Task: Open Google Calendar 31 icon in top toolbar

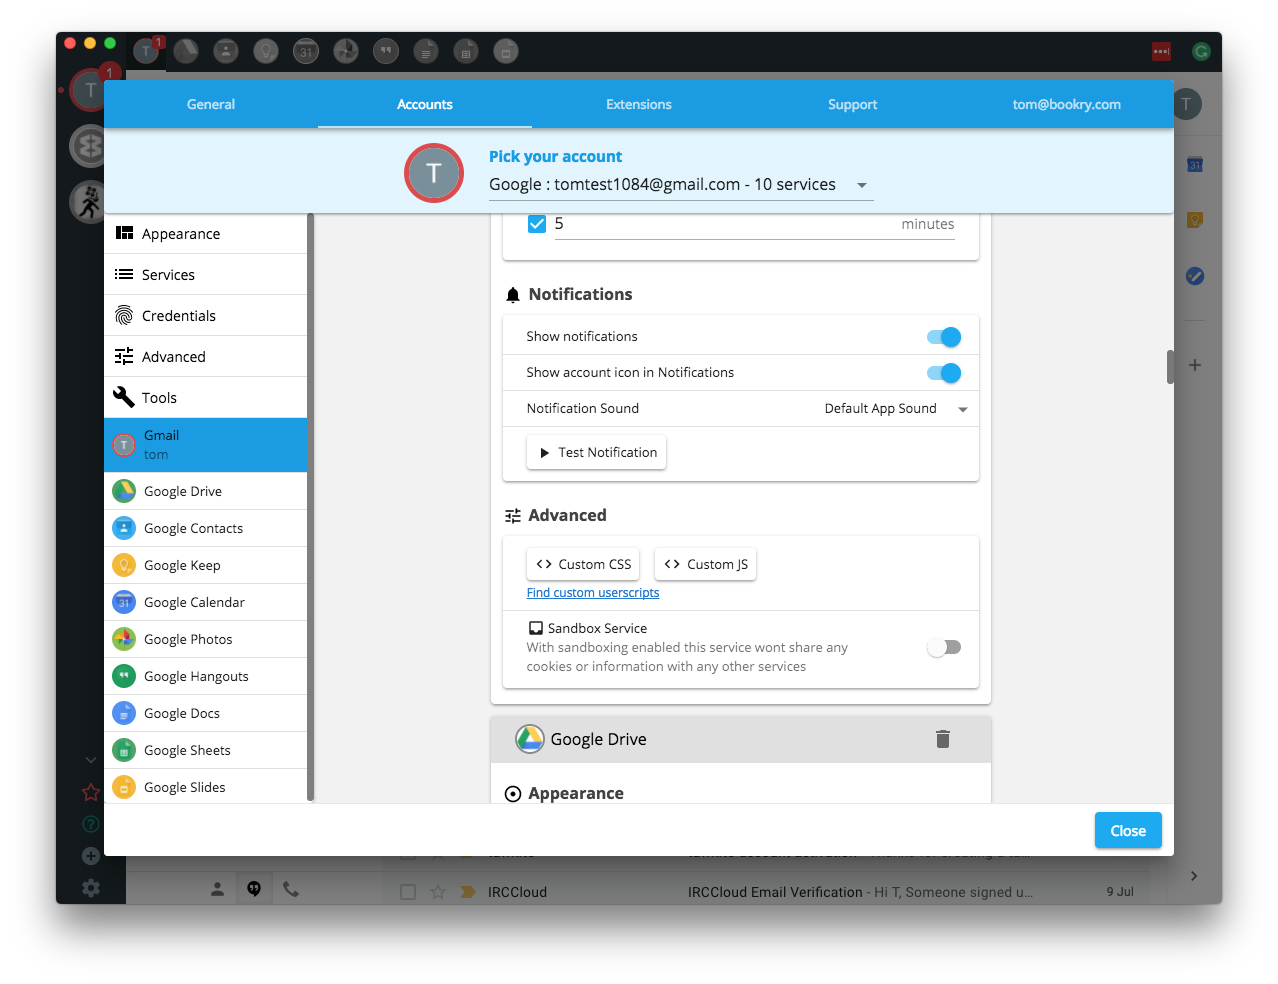Action: point(306,51)
